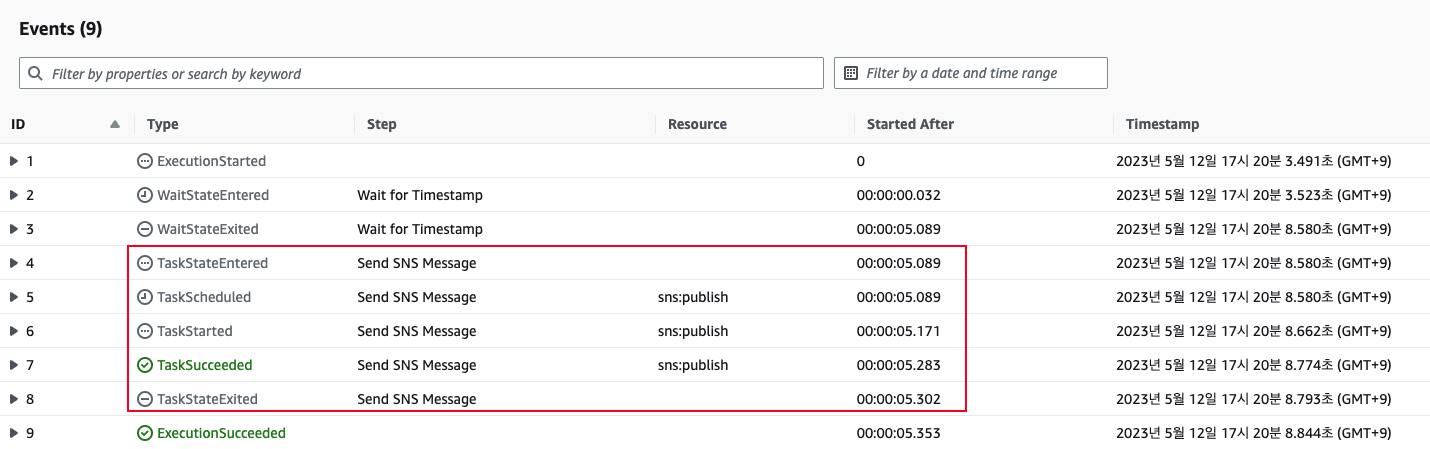Viewport: 1430px width, 449px height.
Task: Click Send SNS Message step in TaskStateExited row
Action: click(416, 399)
